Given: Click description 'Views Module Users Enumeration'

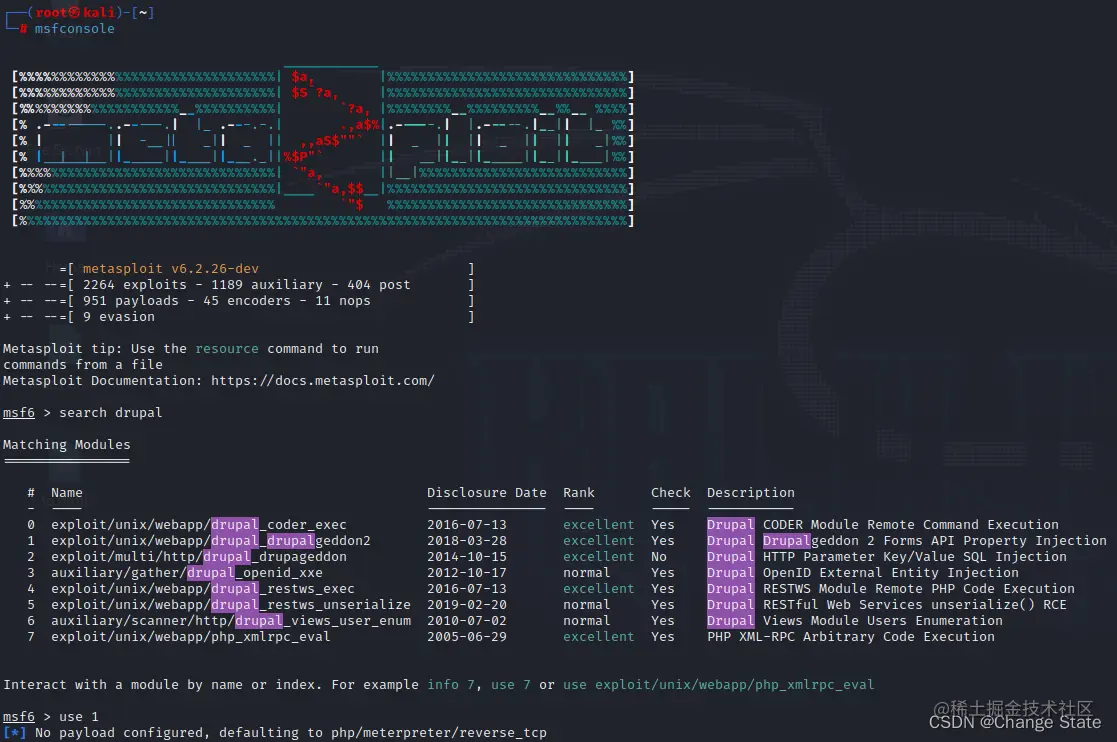Looking at the screenshot, I should [883, 620].
